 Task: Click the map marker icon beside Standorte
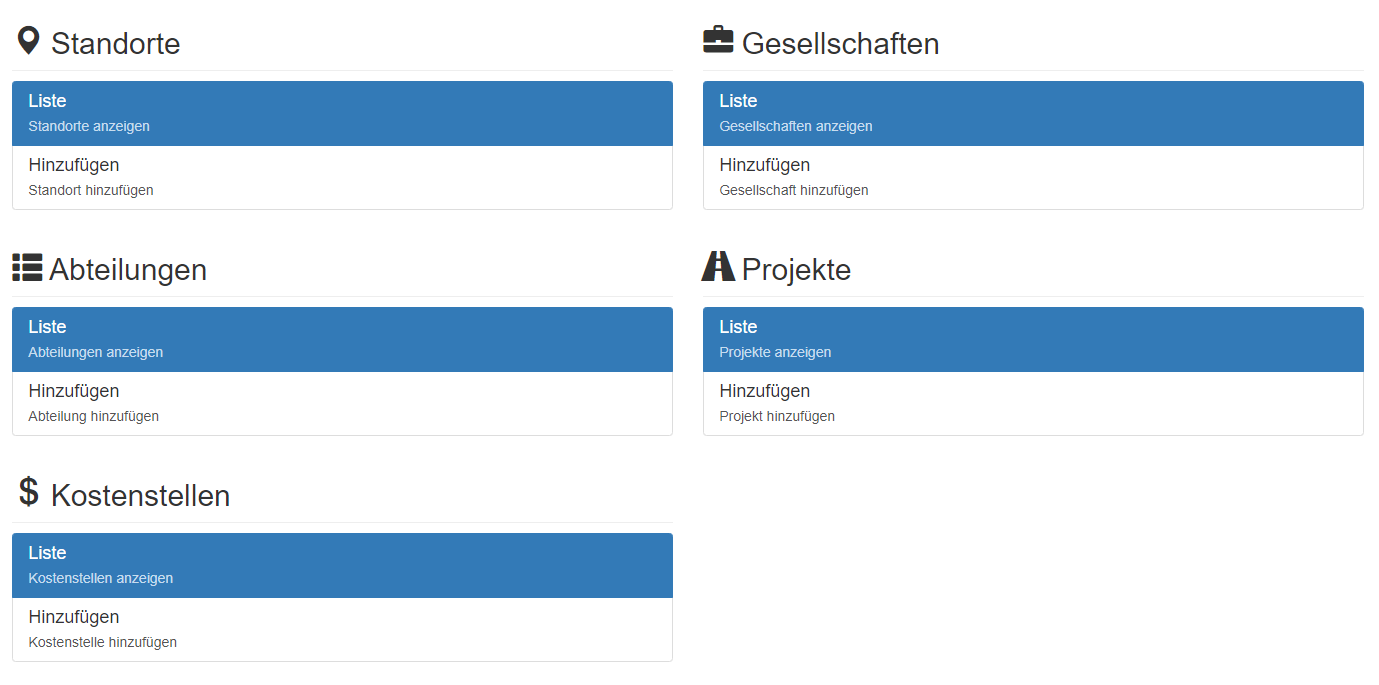point(29,41)
